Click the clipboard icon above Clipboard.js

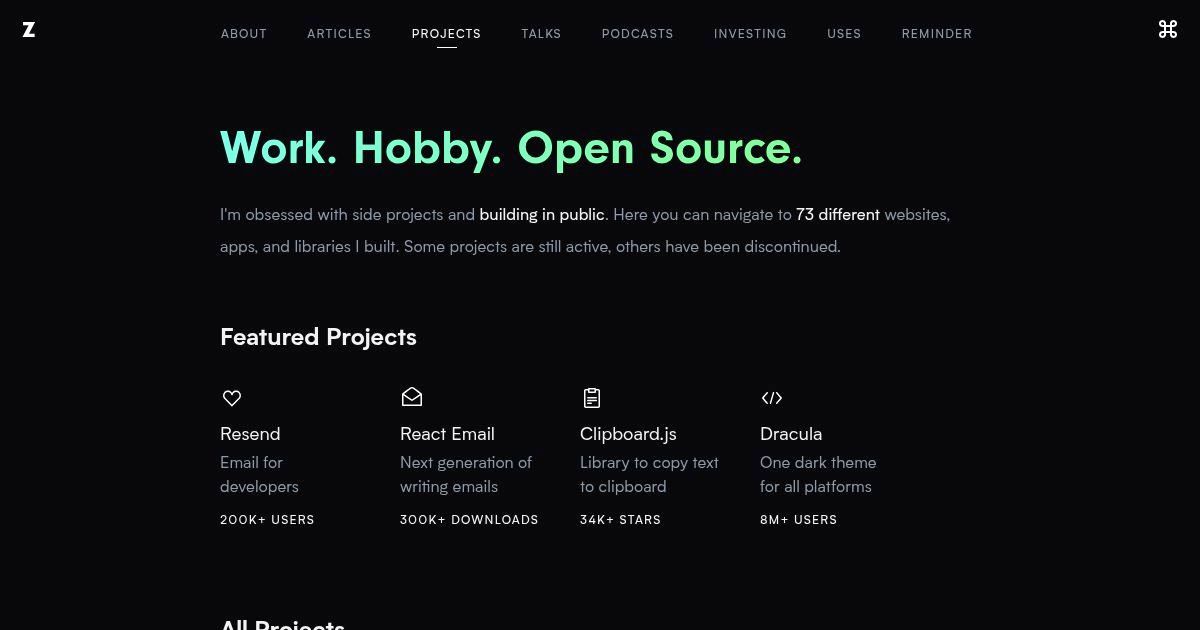pos(592,397)
